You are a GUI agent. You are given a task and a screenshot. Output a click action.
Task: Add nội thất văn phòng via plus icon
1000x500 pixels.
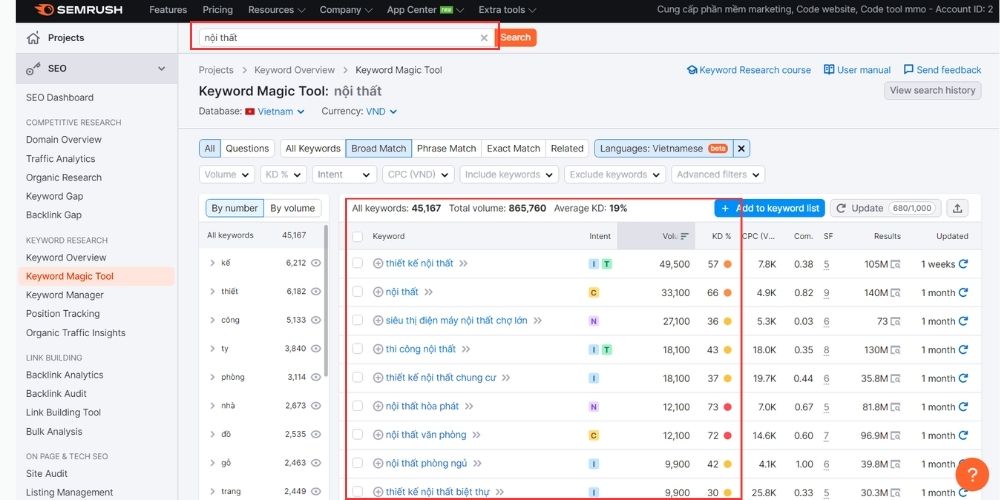click(x=378, y=435)
